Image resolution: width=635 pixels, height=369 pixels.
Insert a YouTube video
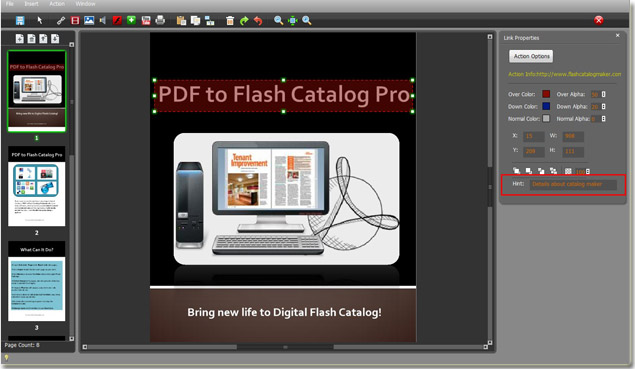tap(146, 20)
